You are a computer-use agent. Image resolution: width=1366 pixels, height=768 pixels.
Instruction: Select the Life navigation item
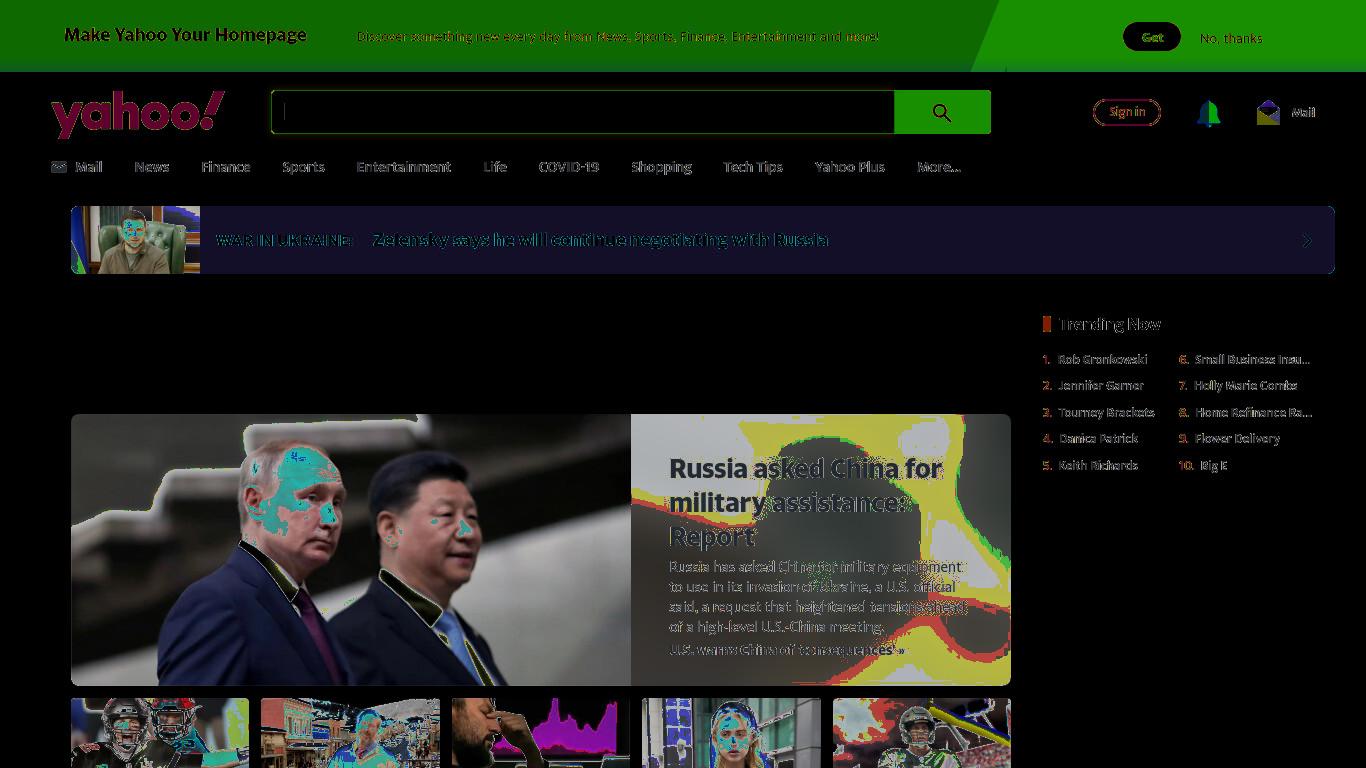coord(495,167)
